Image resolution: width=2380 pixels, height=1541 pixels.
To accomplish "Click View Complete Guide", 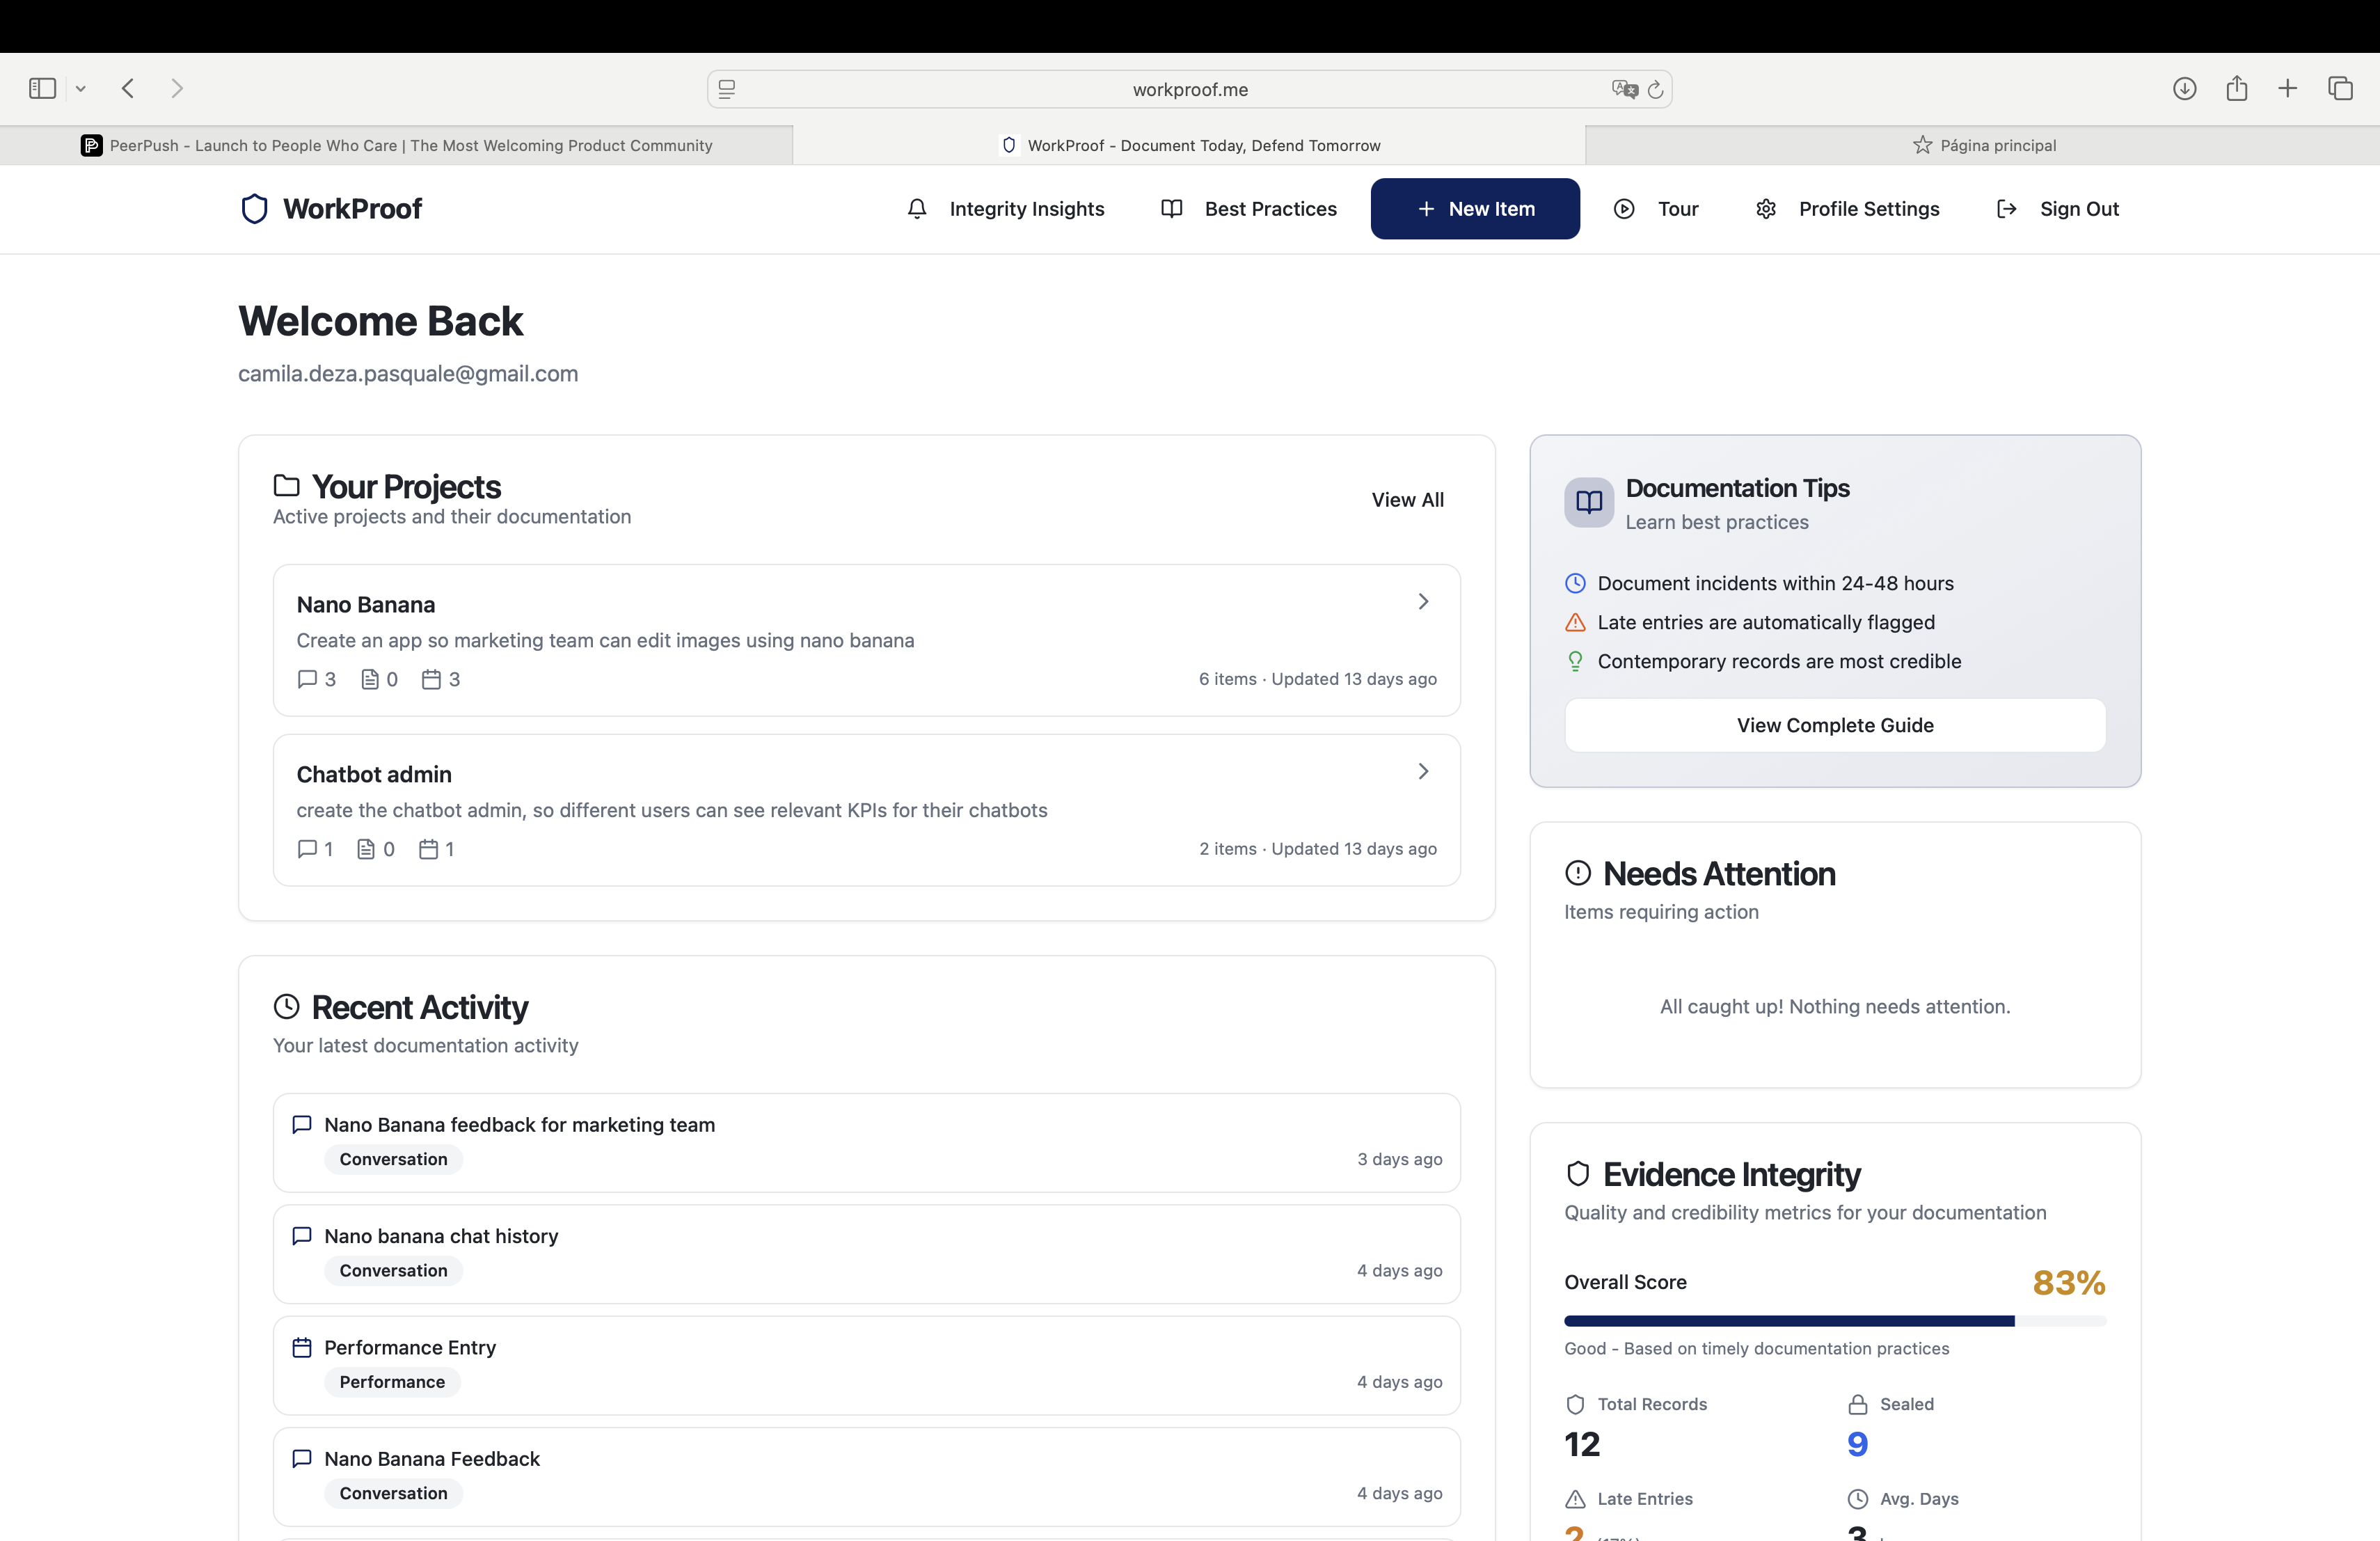I will click(x=1834, y=725).
